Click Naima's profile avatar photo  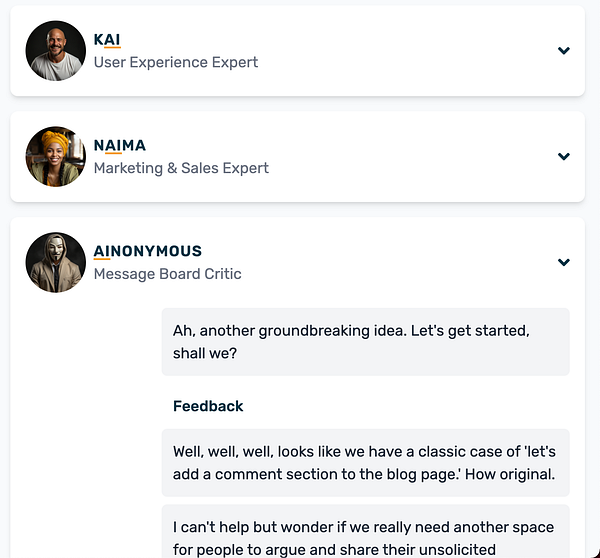[56, 157]
